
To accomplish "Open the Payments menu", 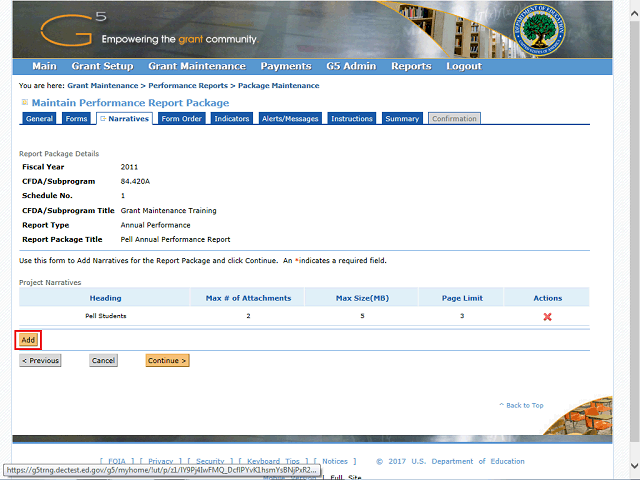I will point(286,66).
